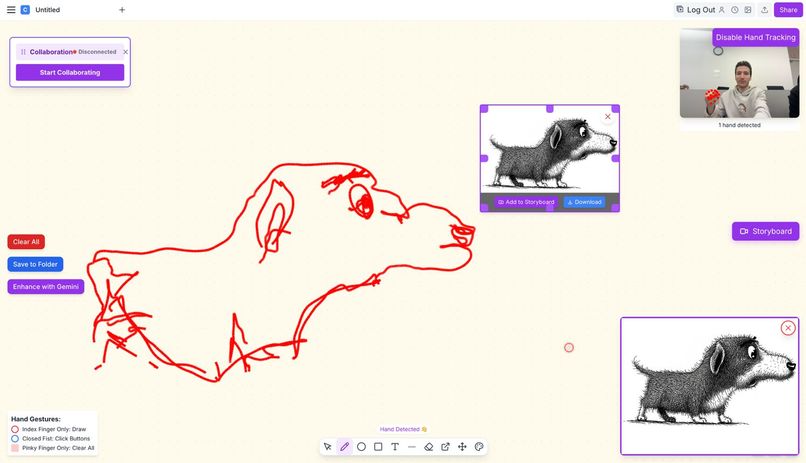Click the top-middle resize handle of selected image

point(549,108)
